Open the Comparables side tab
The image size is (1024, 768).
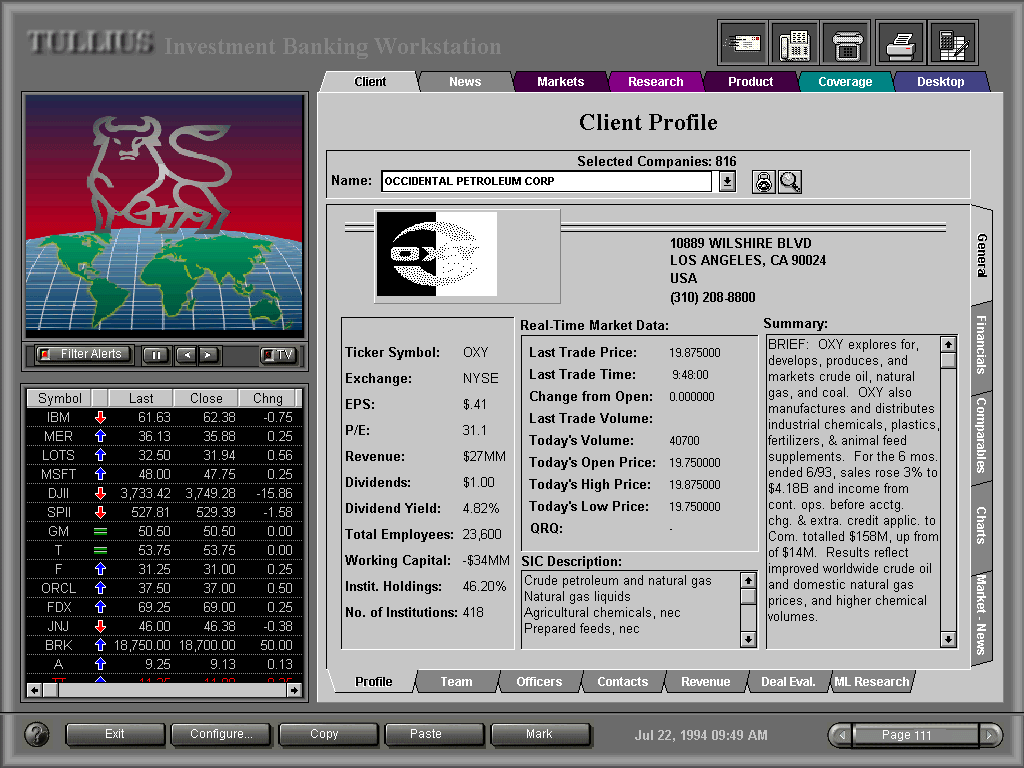[982, 436]
